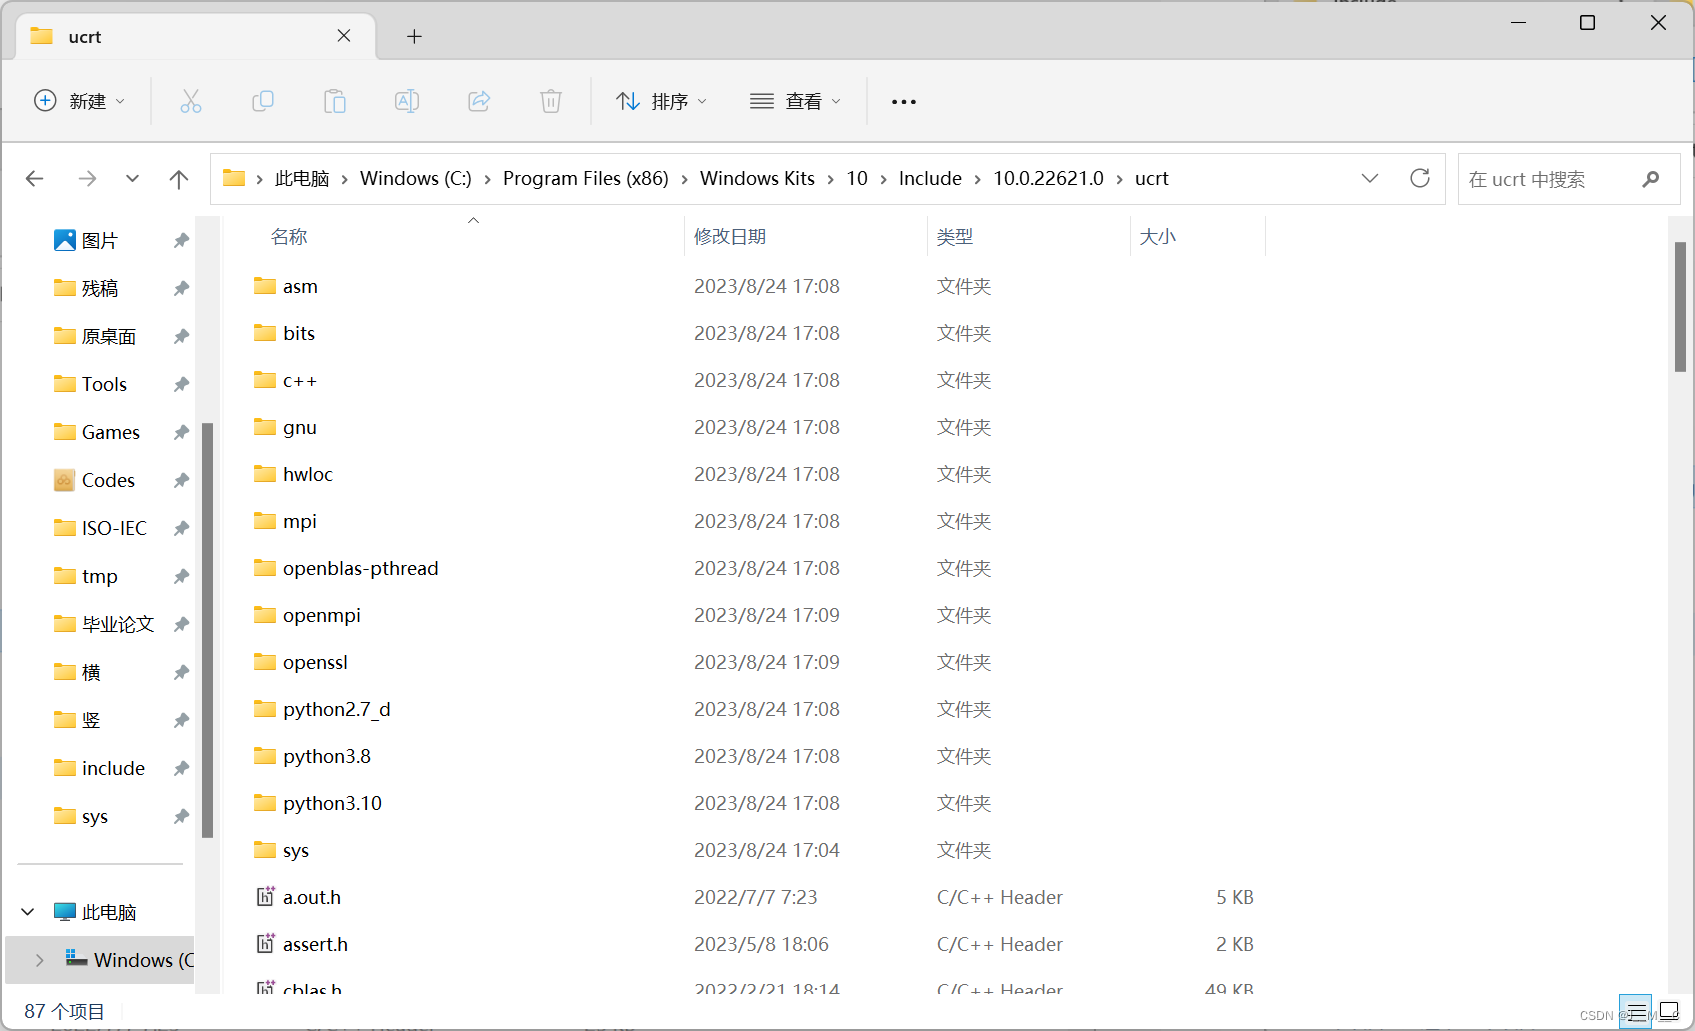Open the include quick access folder
Screen dimensions: 1695x1031
113,768
